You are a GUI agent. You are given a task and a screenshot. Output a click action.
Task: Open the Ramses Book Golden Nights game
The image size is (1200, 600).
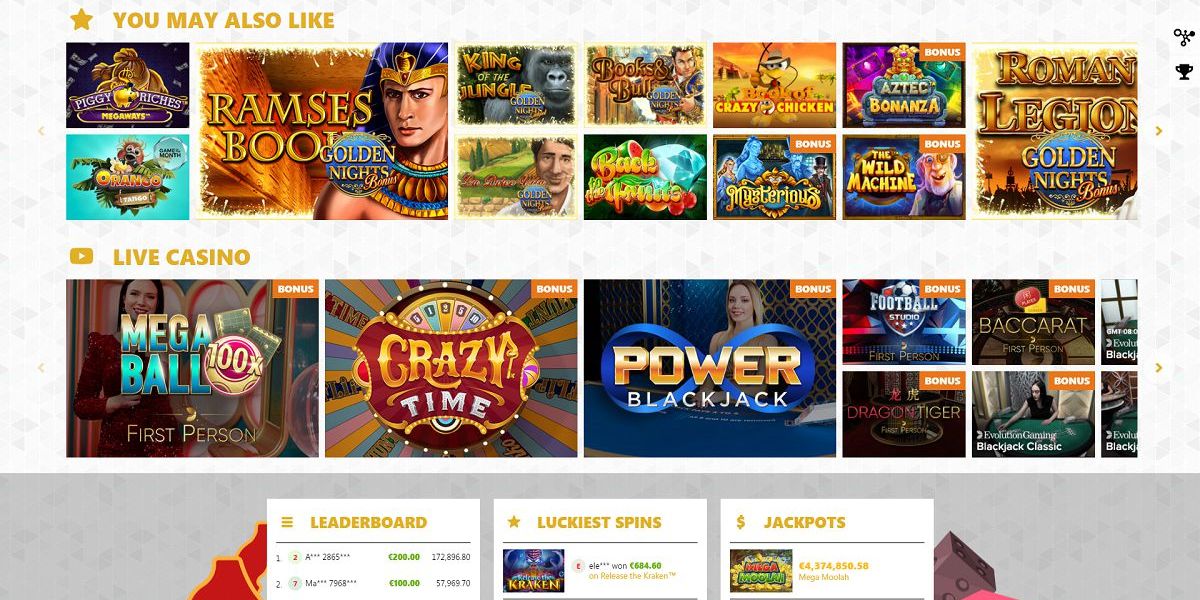[x=322, y=131]
